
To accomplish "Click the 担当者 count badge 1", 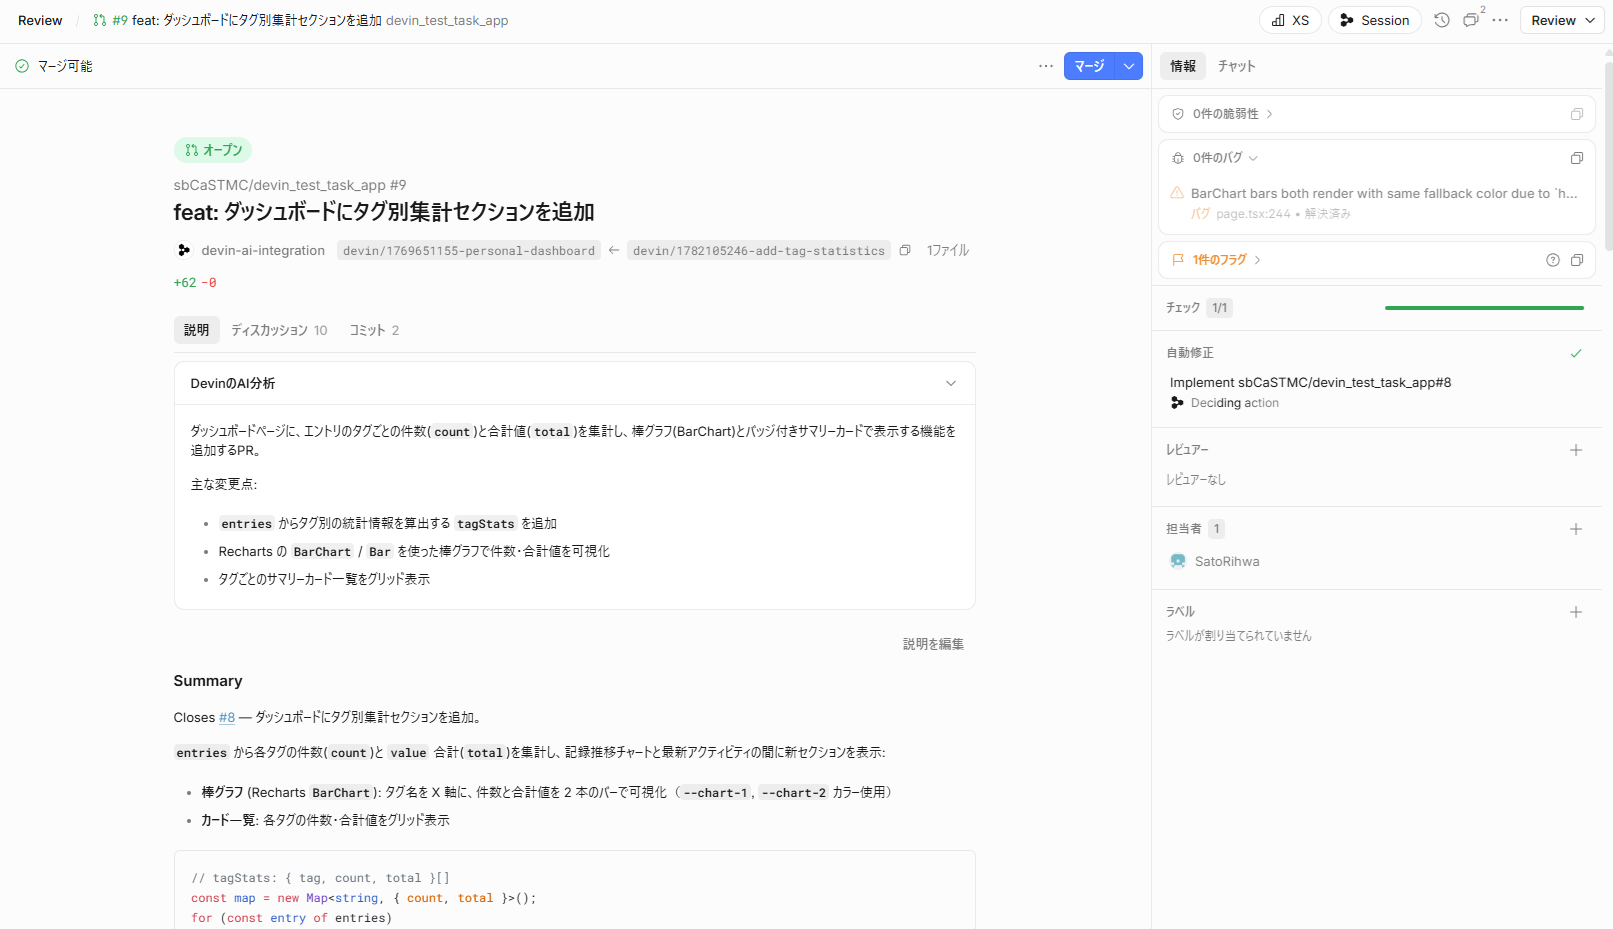I will [1216, 529].
